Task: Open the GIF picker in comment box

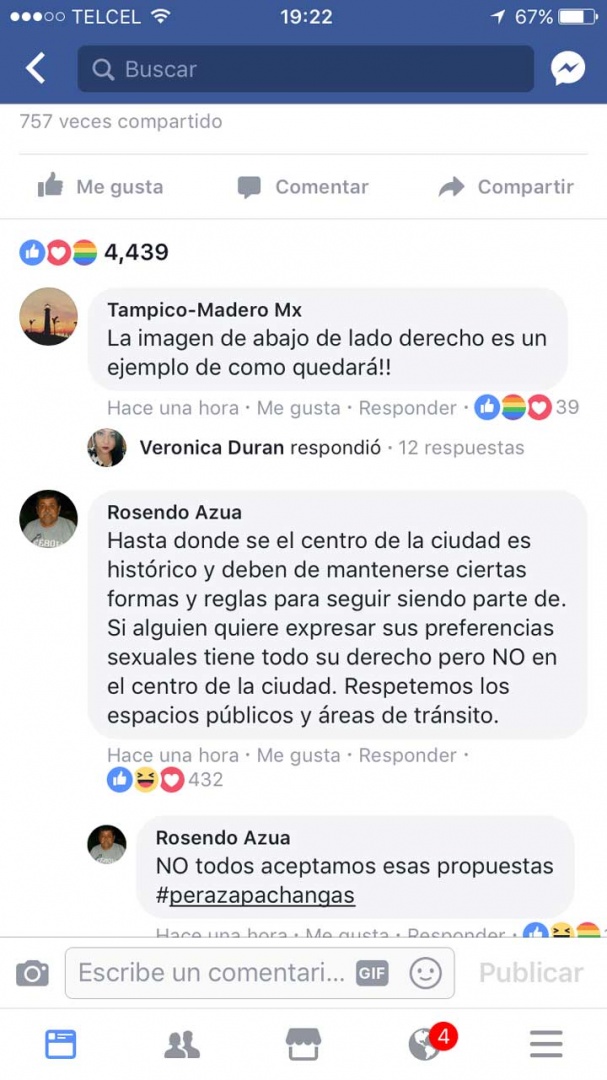Action: tap(372, 973)
